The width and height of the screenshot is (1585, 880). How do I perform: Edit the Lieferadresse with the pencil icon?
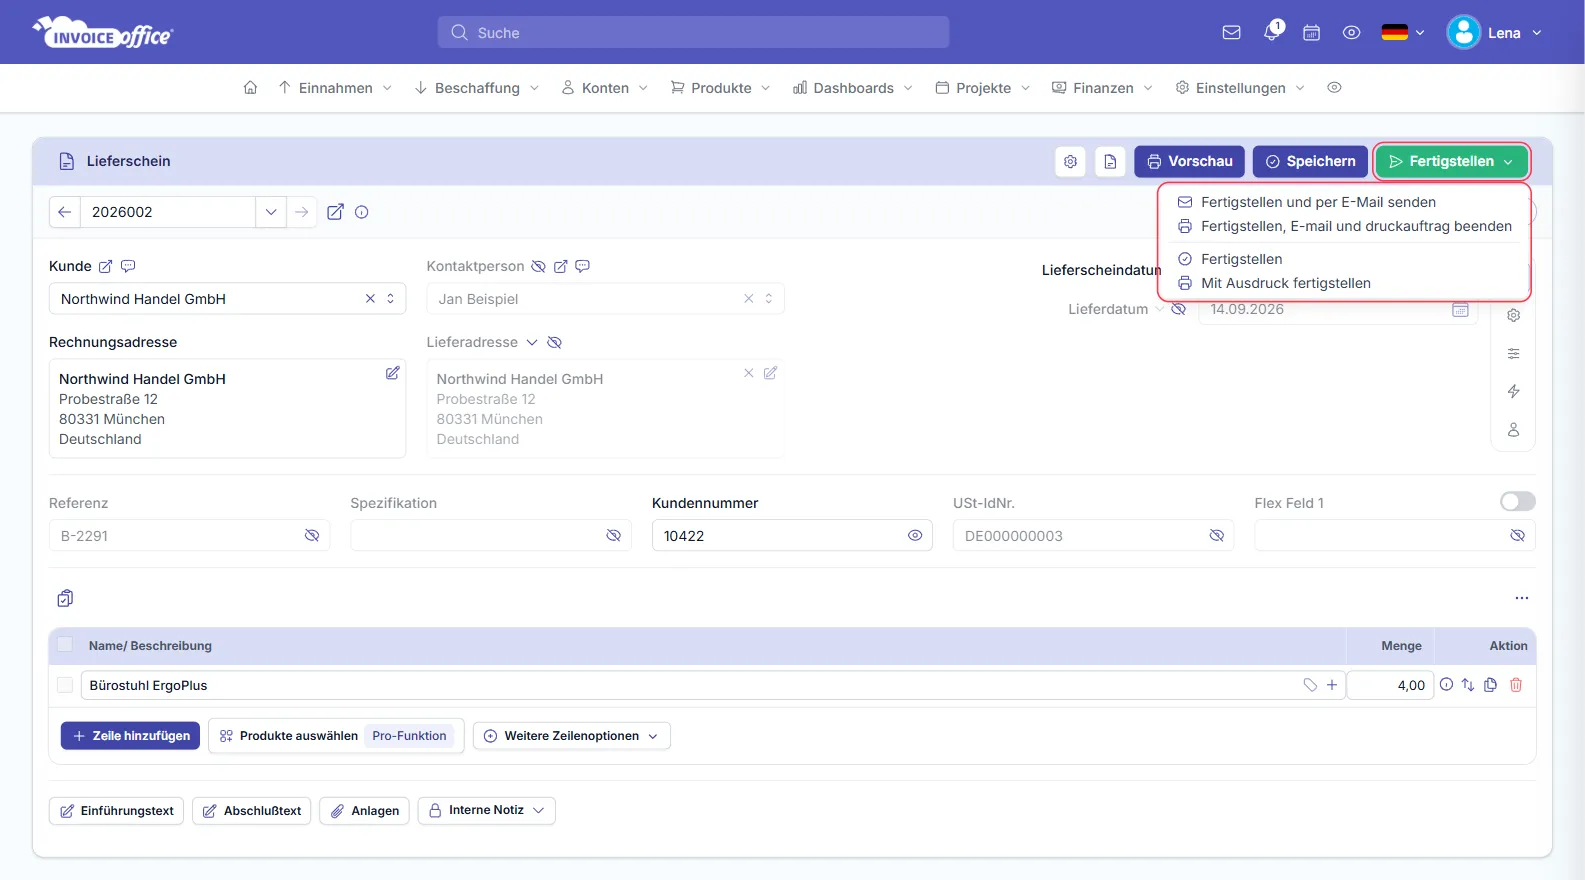coord(770,373)
